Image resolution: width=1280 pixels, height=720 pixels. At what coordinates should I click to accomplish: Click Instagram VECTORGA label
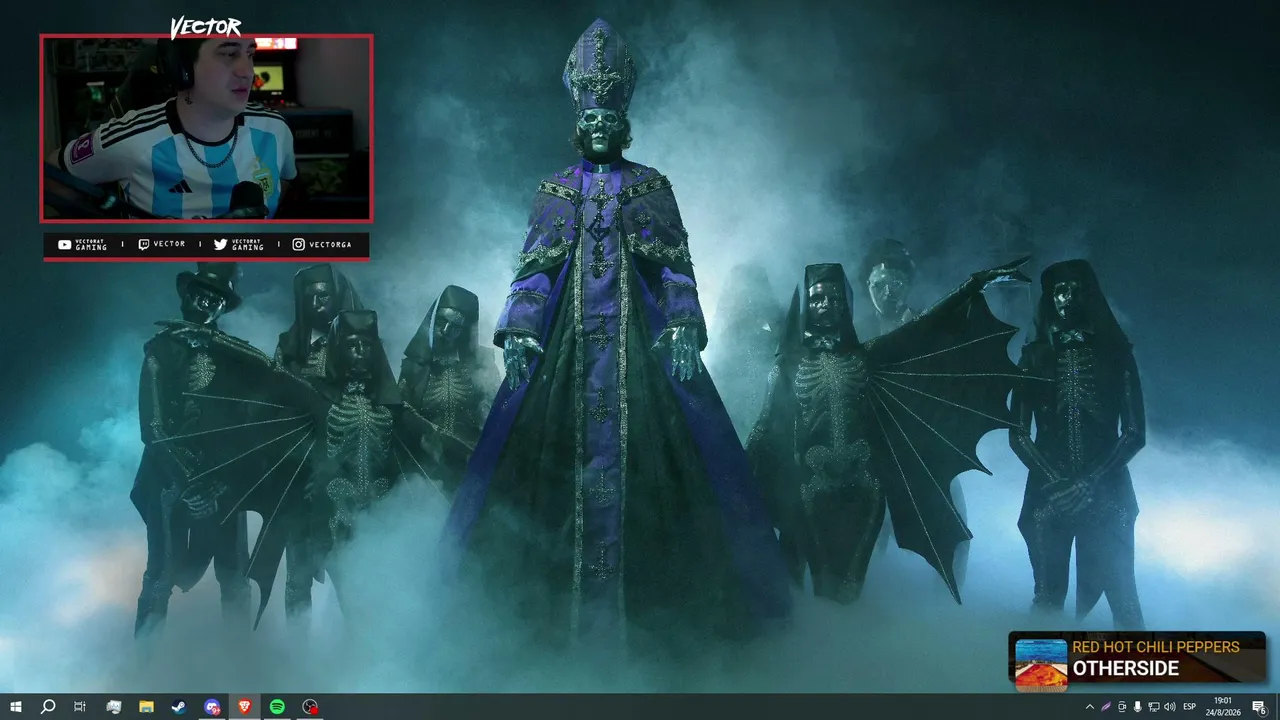(322, 244)
